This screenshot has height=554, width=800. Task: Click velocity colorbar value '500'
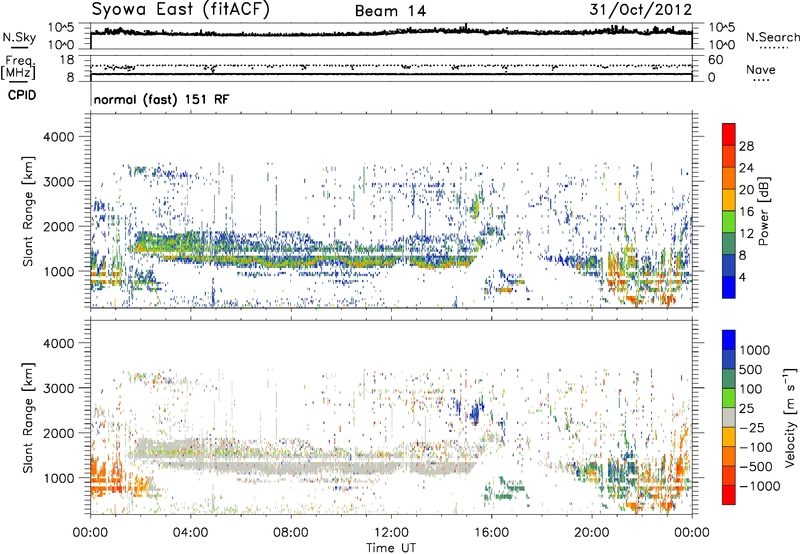(751, 369)
